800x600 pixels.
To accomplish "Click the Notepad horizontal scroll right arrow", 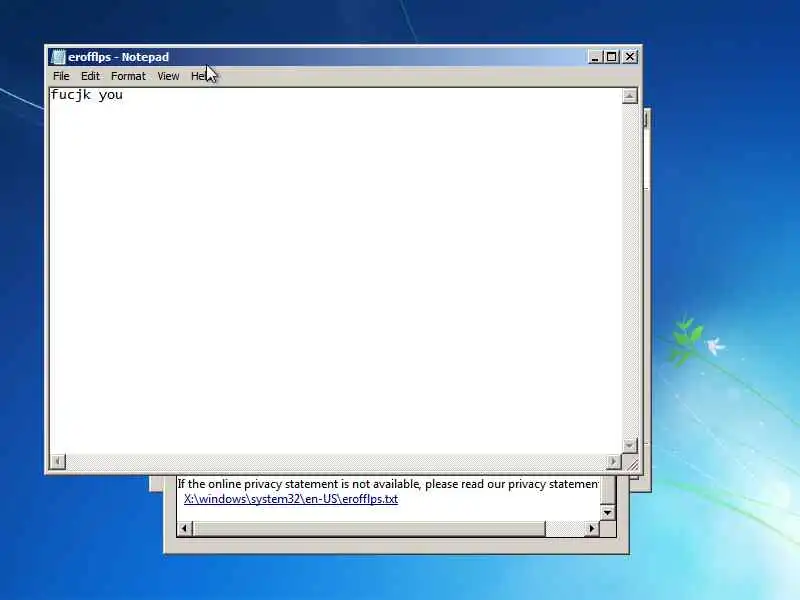I will point(613,461).
